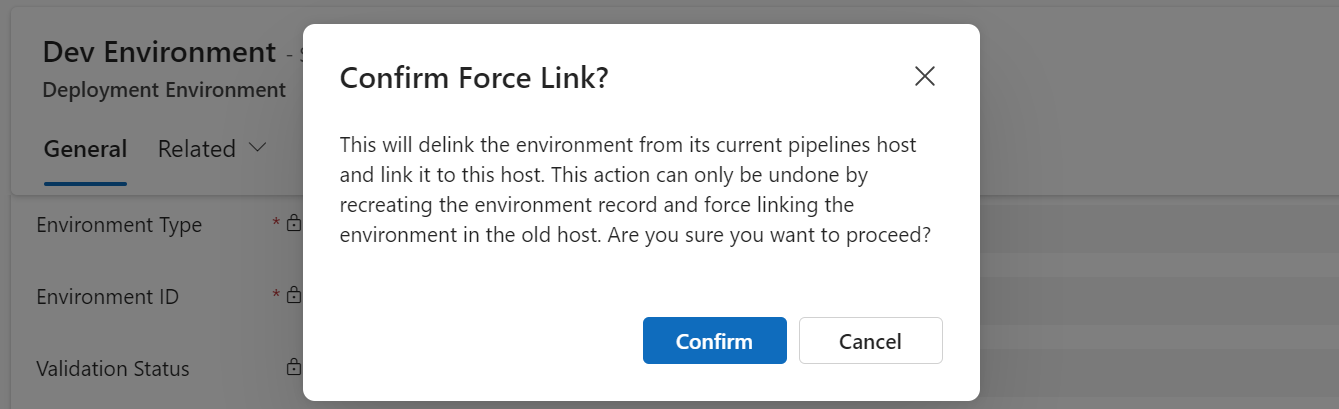Expand the Related dropdown chevron
This screenshot has height=409, width=1339.
pyautogui.click(x=257, y=148)
